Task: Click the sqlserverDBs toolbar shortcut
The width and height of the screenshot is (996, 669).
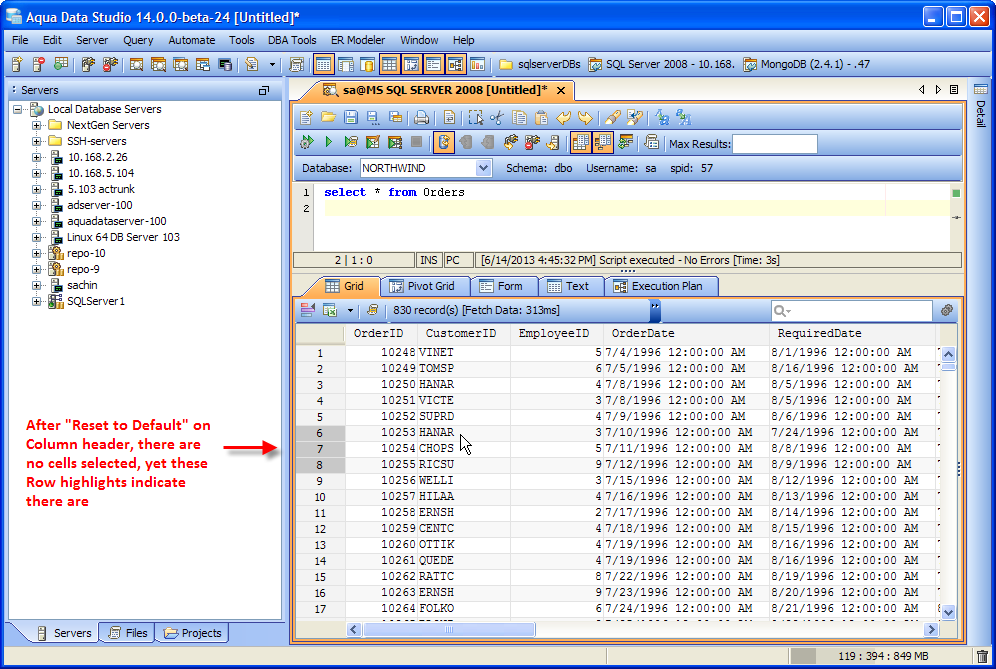Action: click(541, 64)
